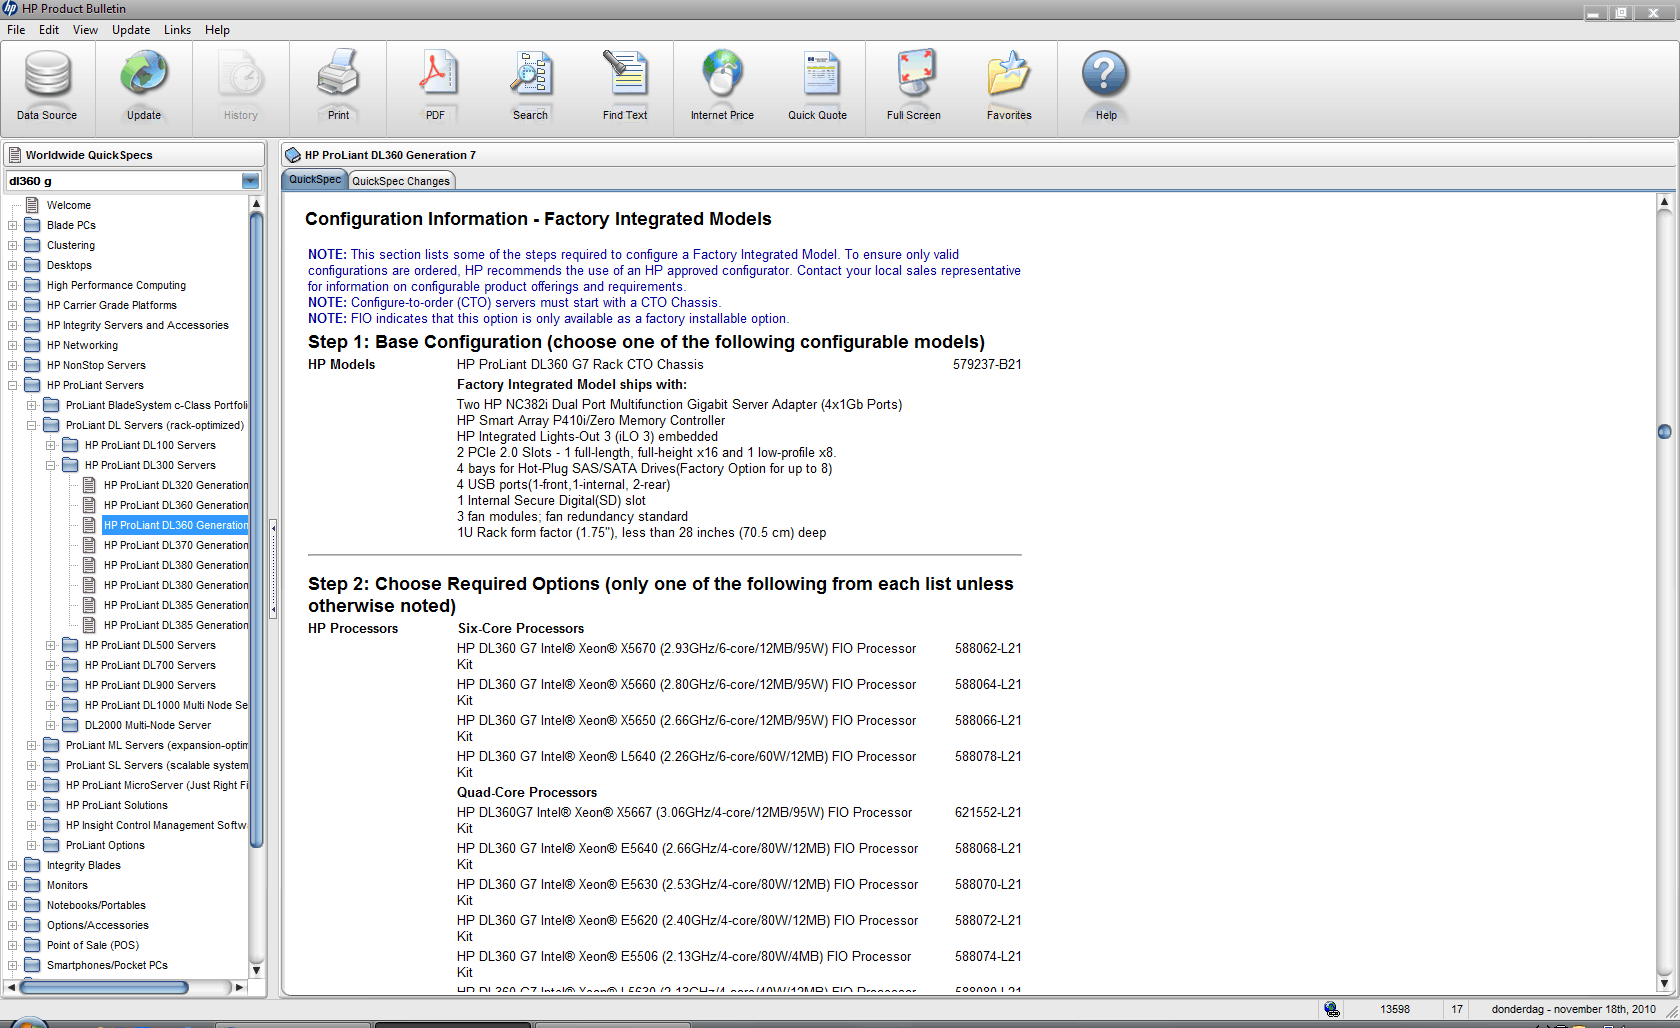The height and width of the screenshot is (1028, 1680).
Task: Collapse ProLiant DL Servers (rack-optimized) node
Action: [x=31, y=425]
